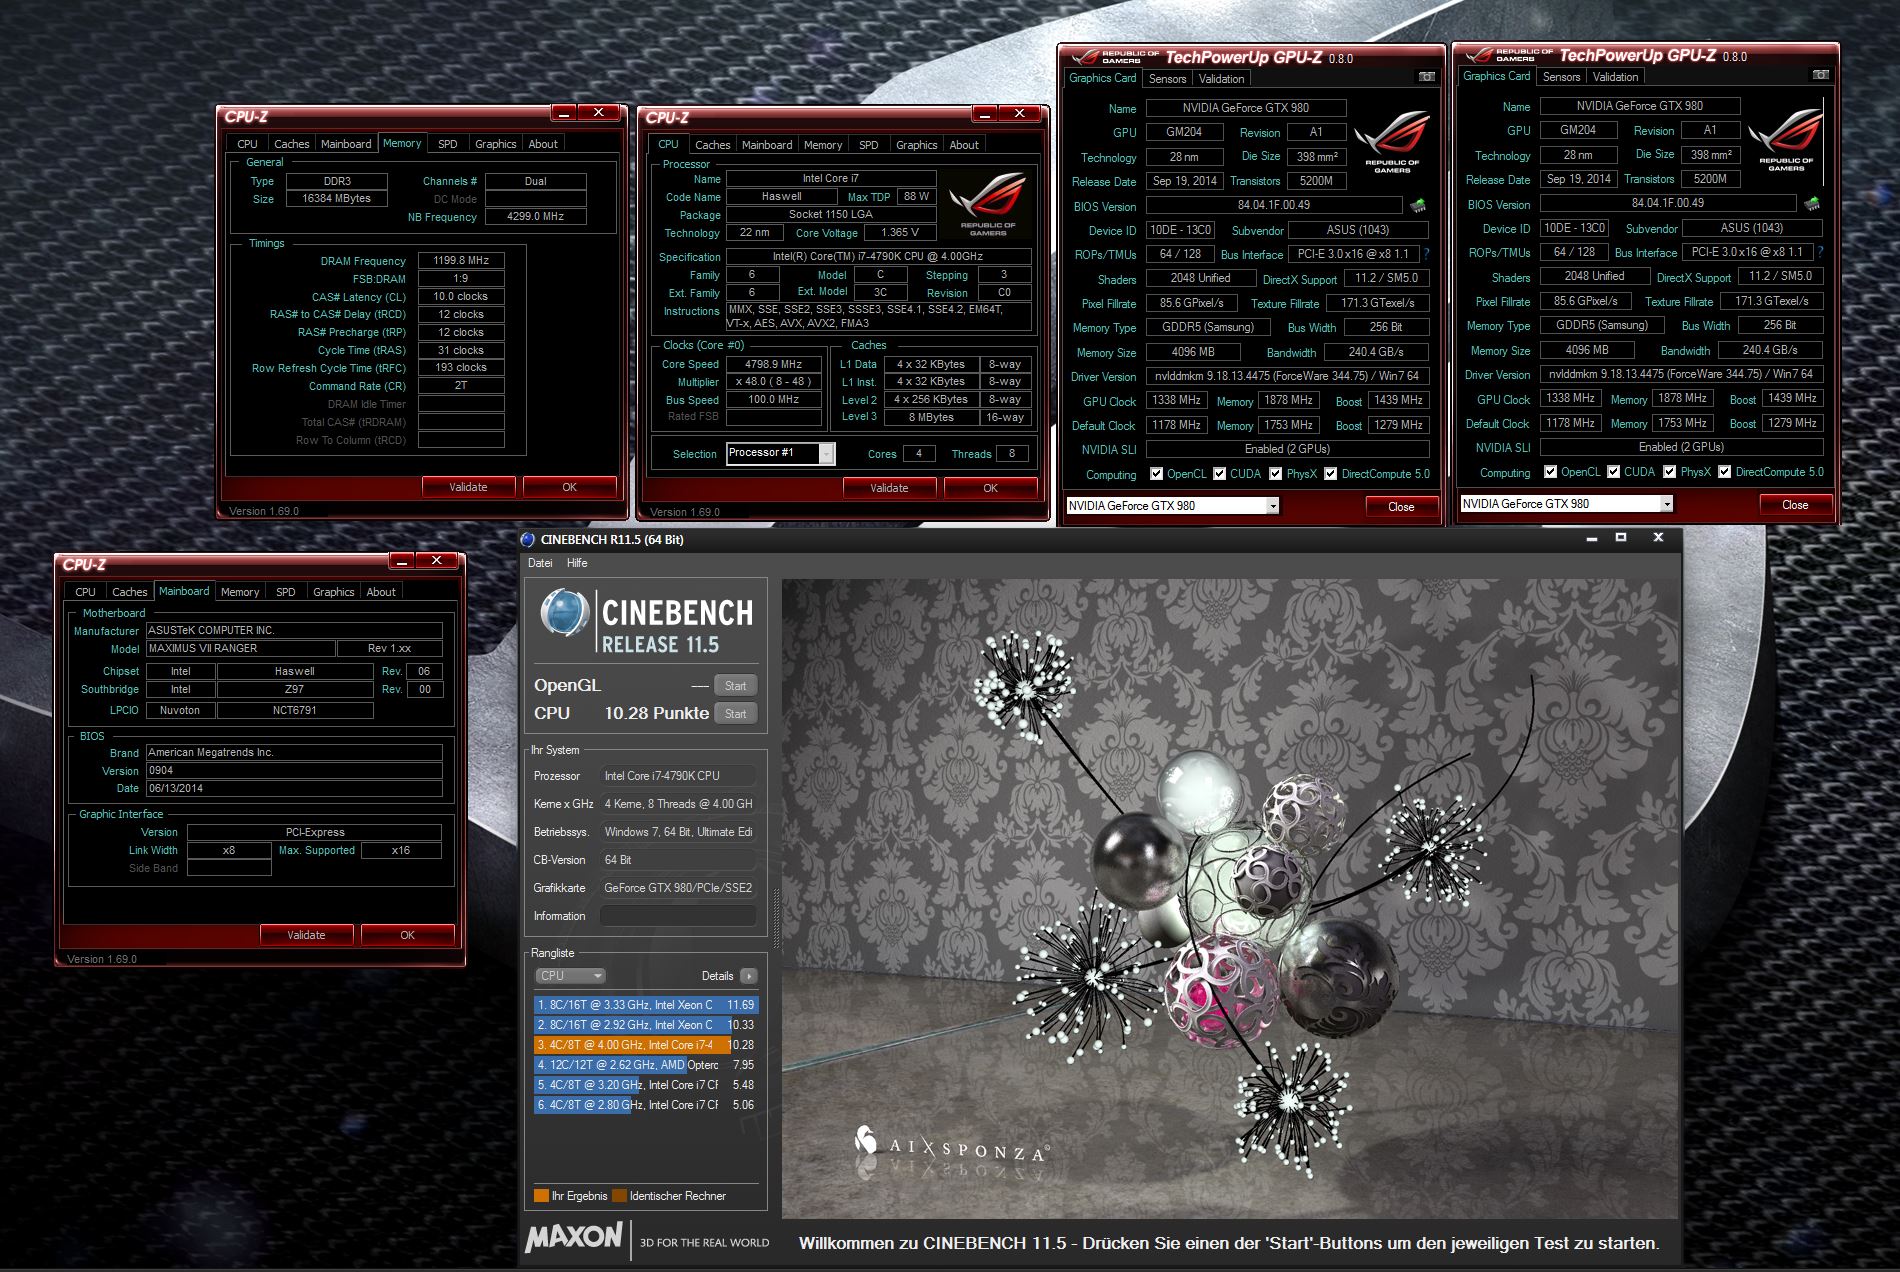The image size is (1900, 1272).
Task: Select ranking row '8C/16T @ 3.33 GHz'
Action: click(x=646, y=1005)
